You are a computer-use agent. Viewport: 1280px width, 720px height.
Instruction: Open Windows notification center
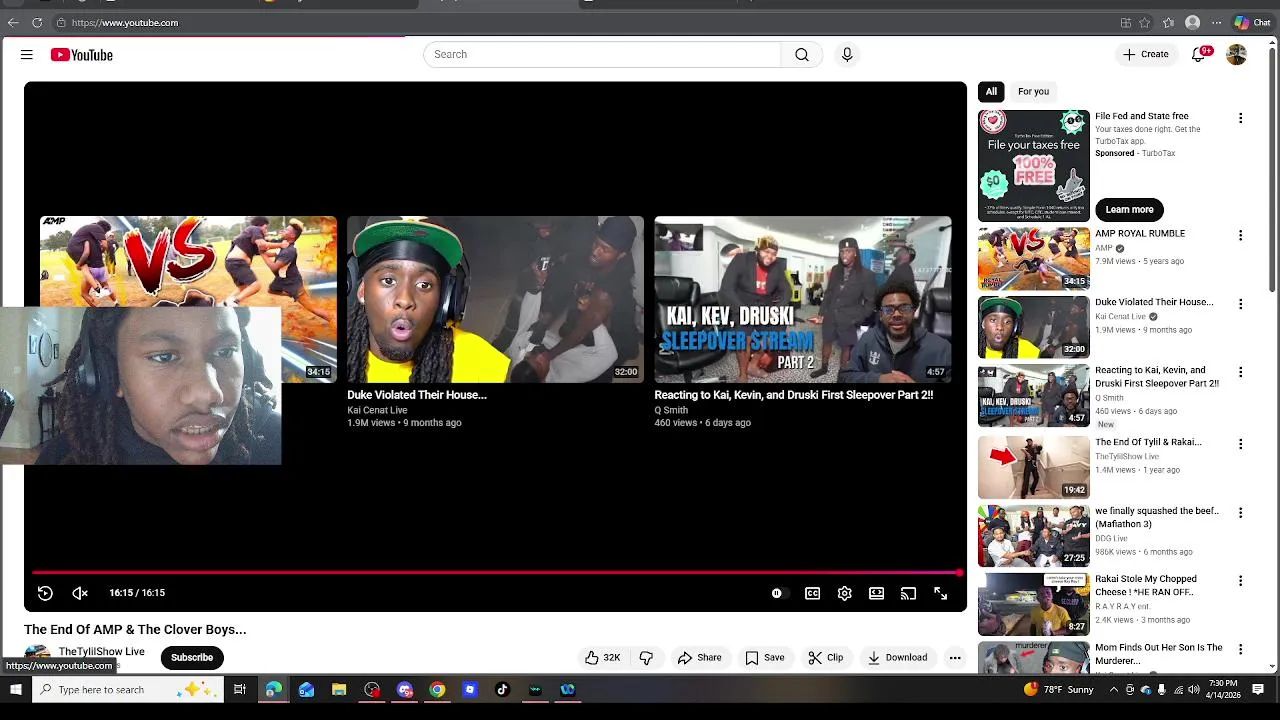(x=1258, y=690)
